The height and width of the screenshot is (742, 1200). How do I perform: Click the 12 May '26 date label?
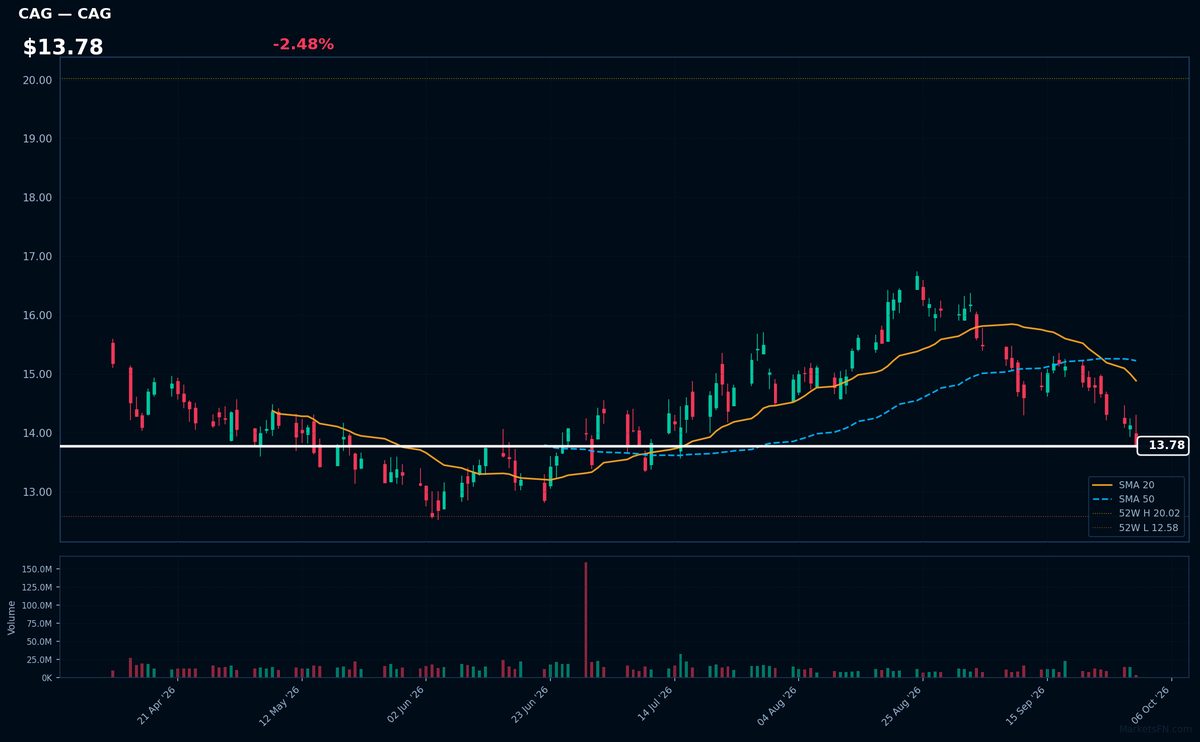281,705
